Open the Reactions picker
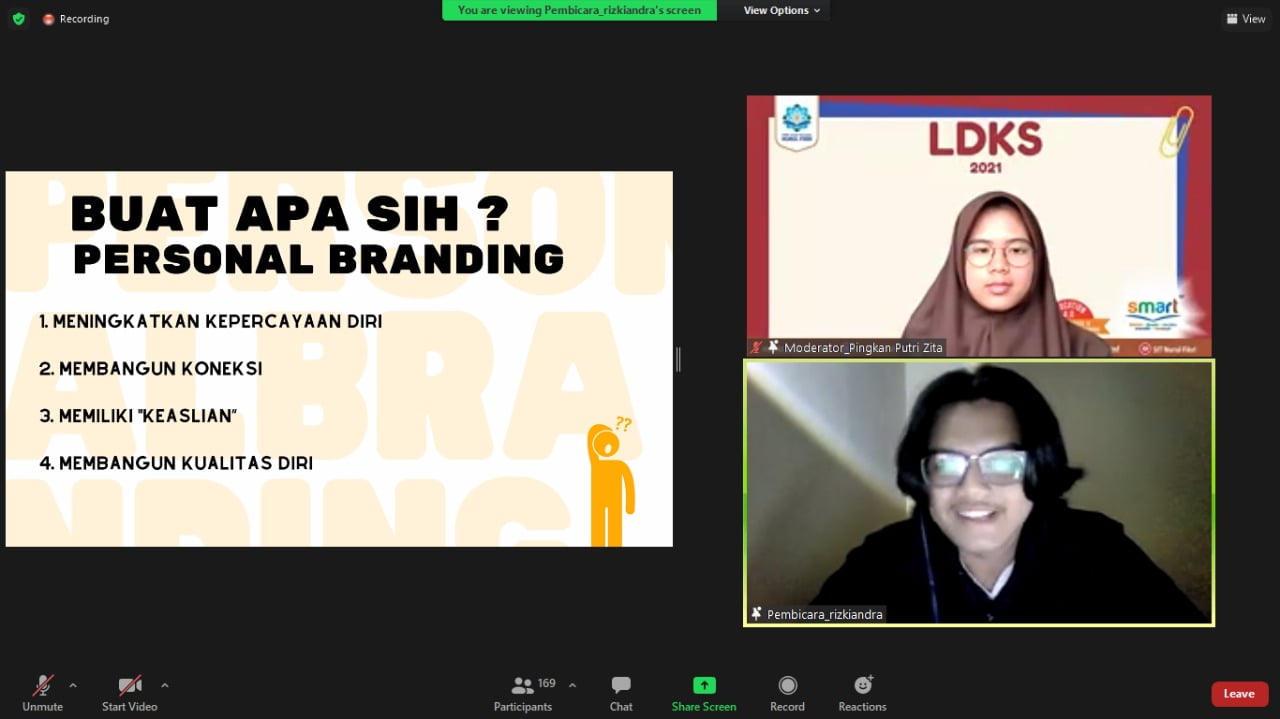1280x719 pixels. click(861, 692)
